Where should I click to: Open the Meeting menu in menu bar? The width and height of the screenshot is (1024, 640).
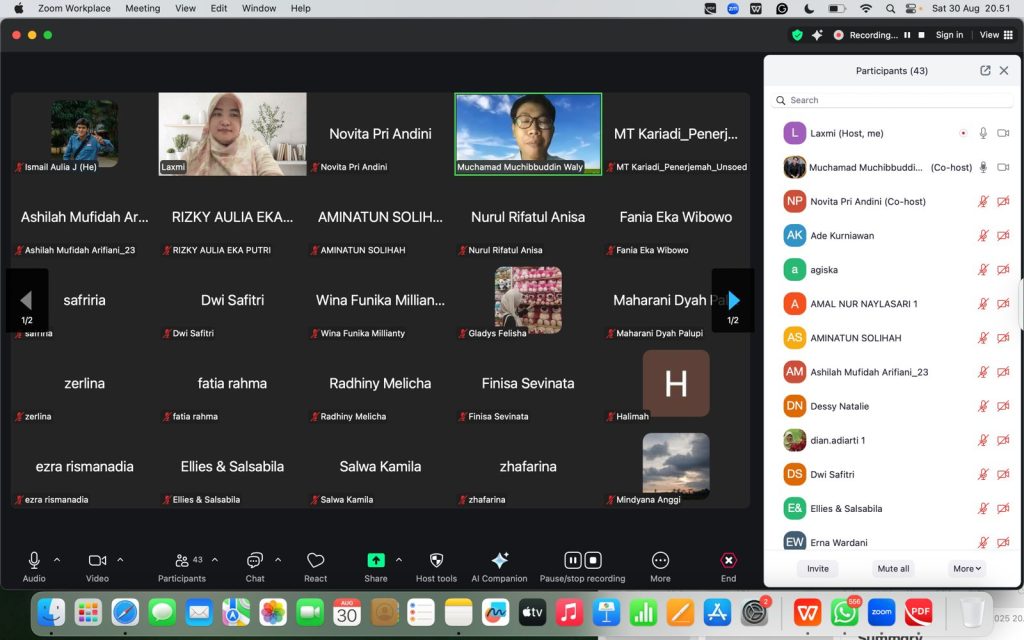[142, 8]
